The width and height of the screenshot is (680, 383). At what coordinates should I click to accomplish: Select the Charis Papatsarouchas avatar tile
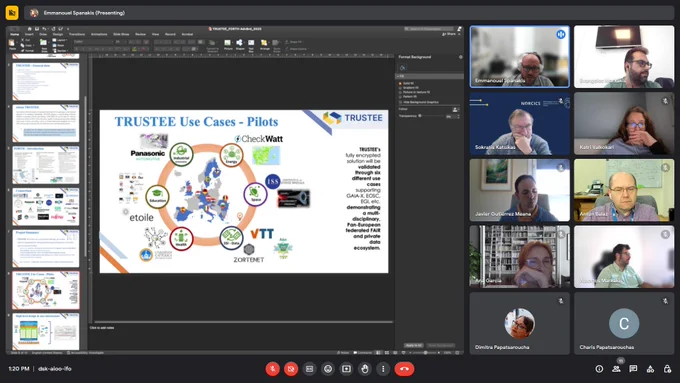[x=624, y=323]
